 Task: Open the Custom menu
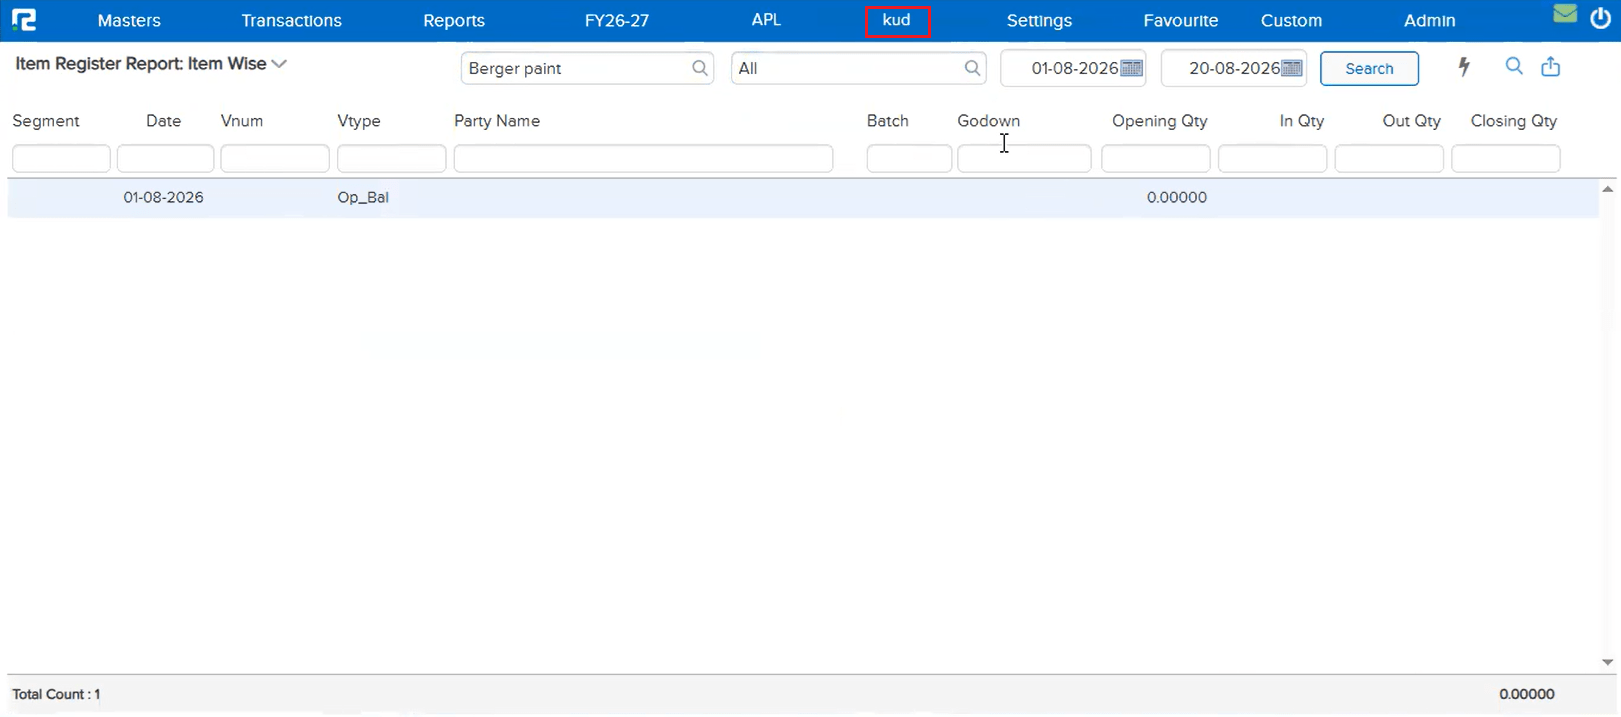pos(1291,20)
